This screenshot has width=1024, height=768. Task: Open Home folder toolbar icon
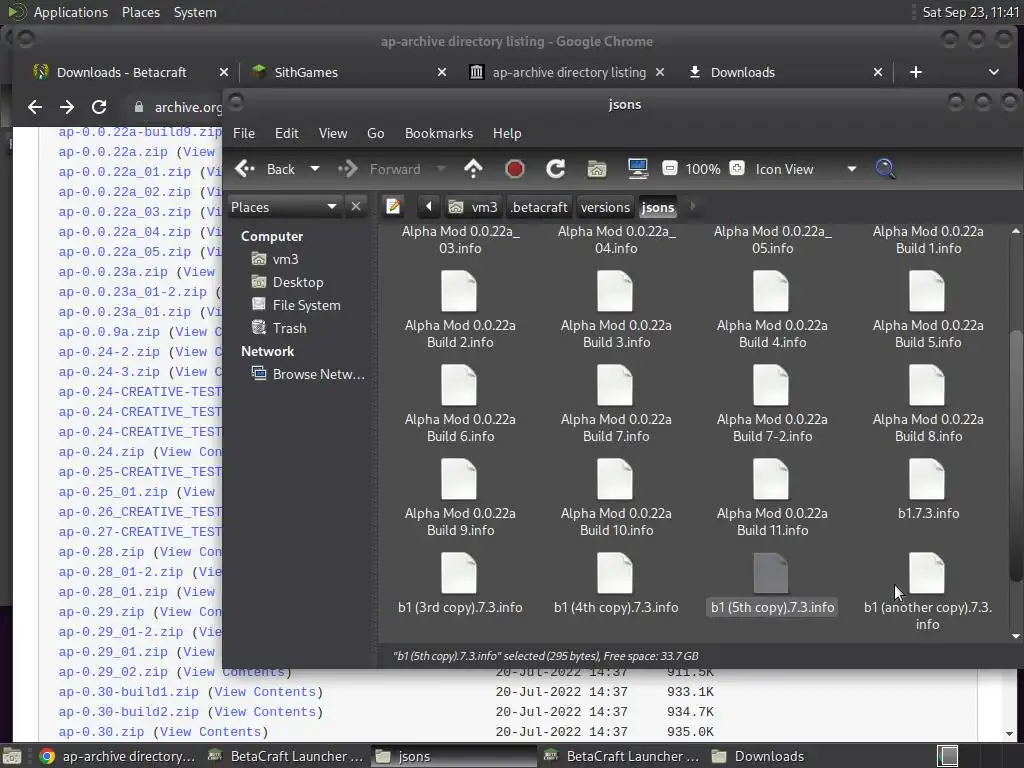tap(597, 169)
